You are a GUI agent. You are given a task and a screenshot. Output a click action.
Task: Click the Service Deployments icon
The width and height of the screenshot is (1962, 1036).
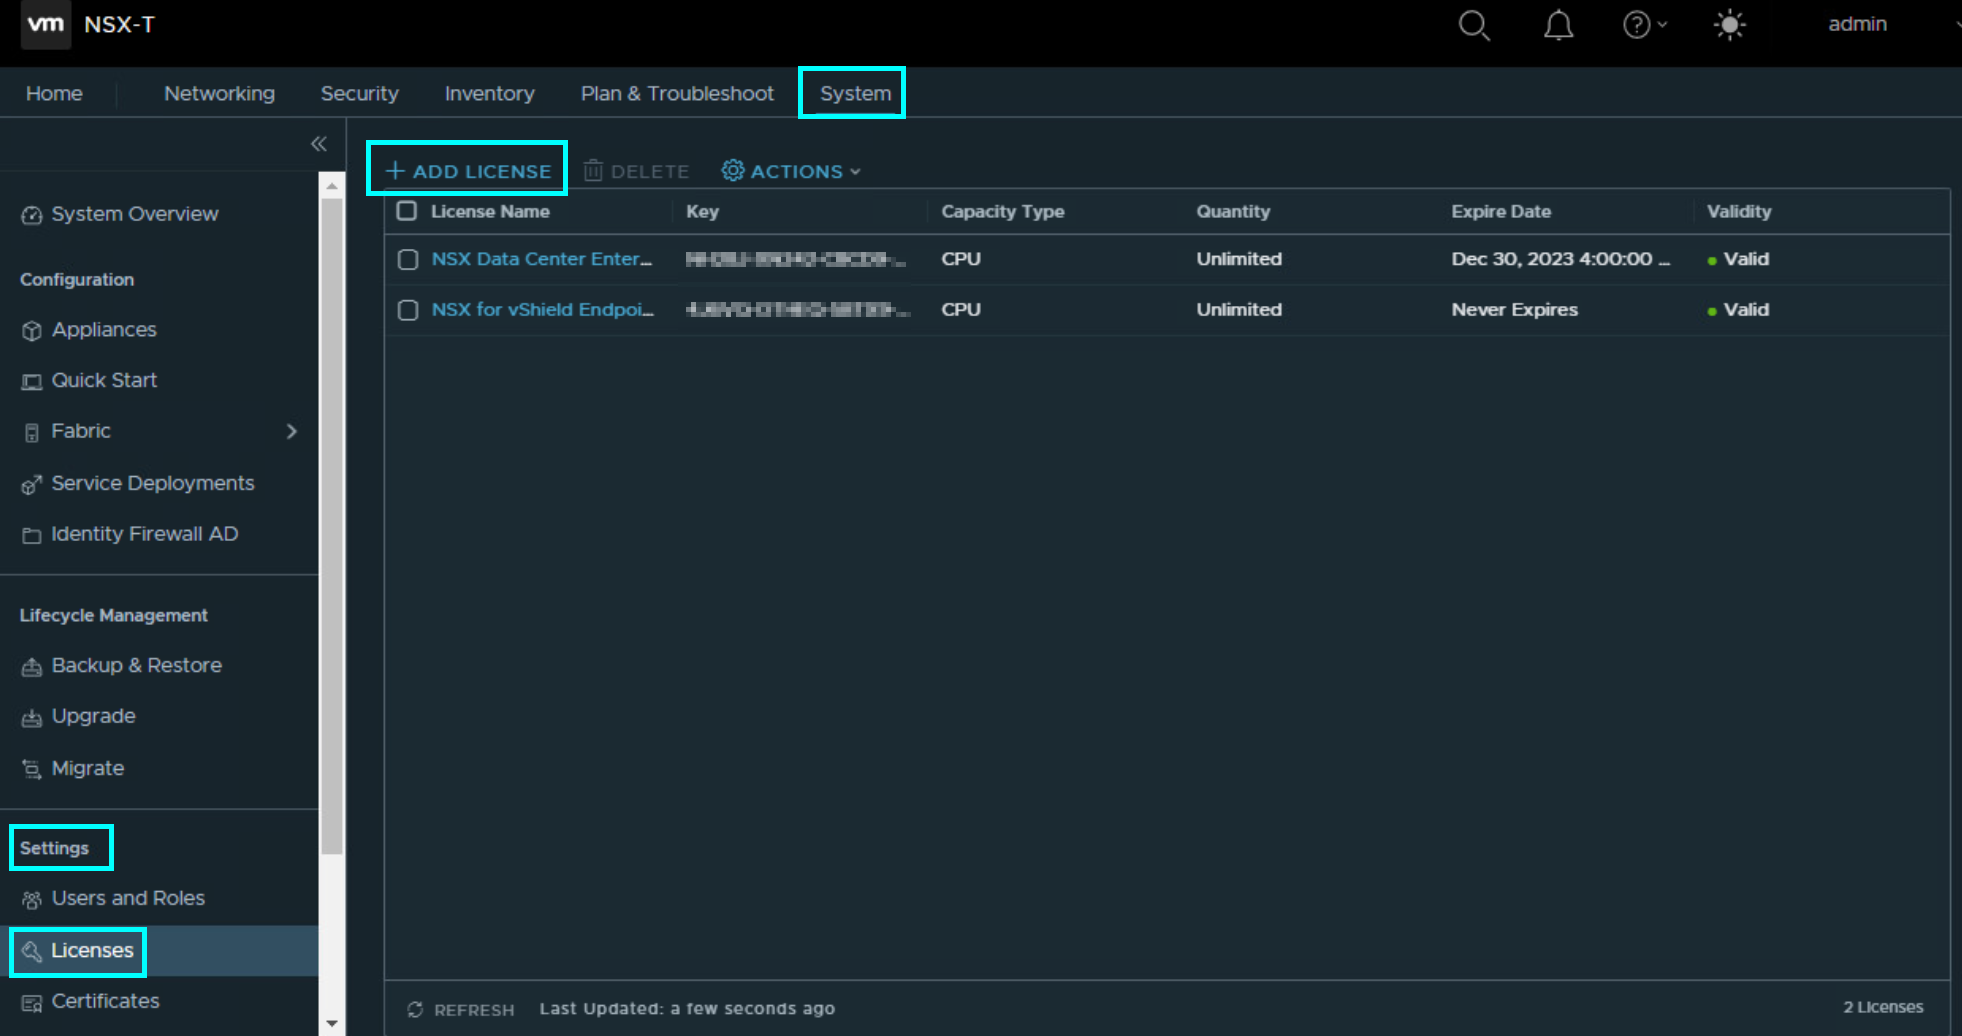[x=32, y=484]
